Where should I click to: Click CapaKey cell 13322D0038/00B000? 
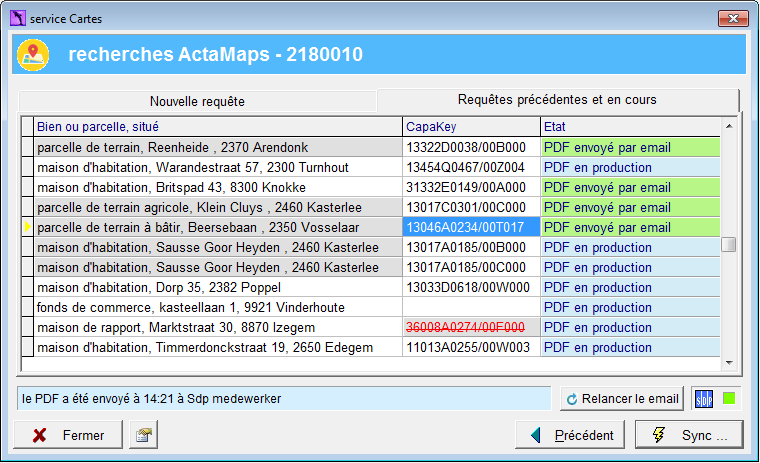[471, 147]
